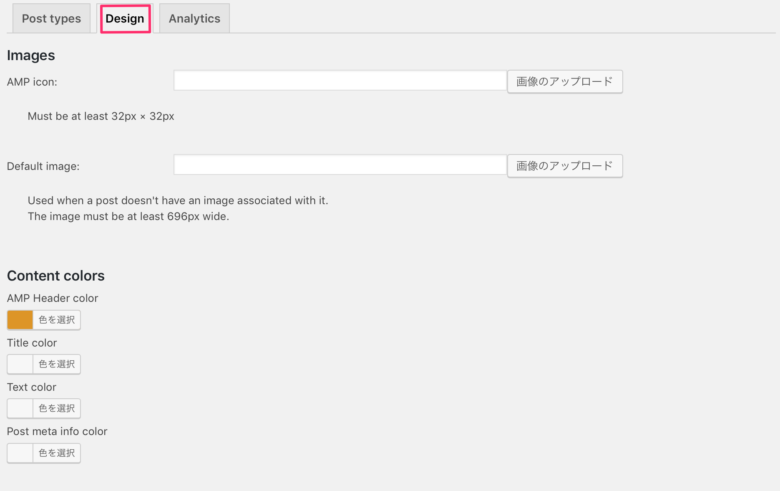Screen dimensions: 780x491
Task: Click the AMP icon URL input field
Action: [x=340, y=81]
